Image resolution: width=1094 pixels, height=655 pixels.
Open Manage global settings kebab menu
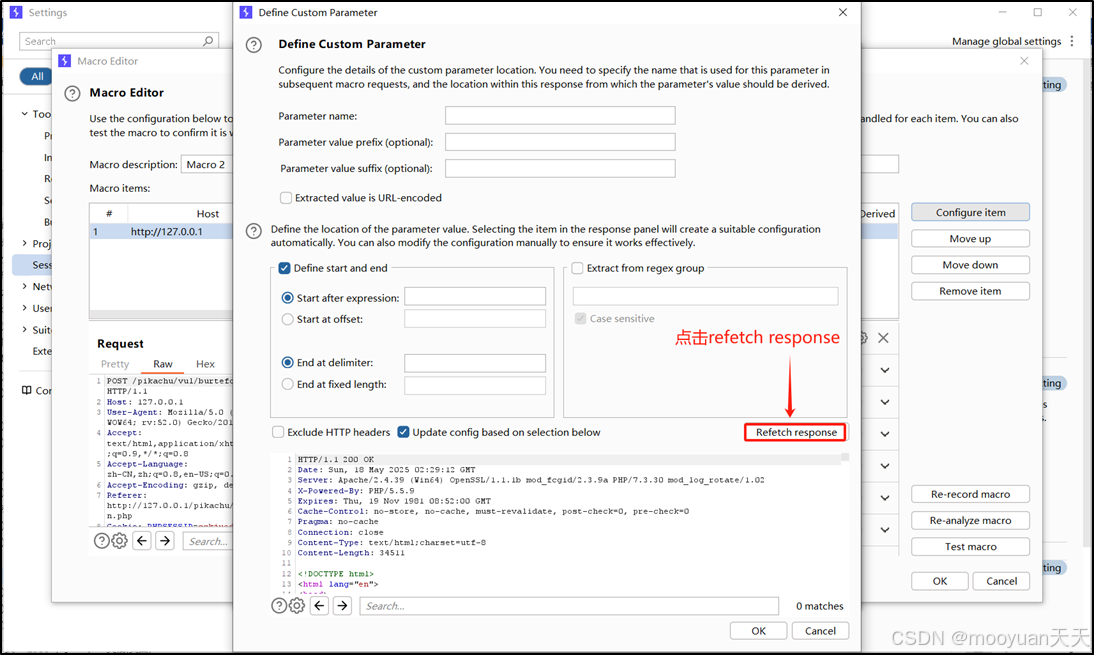pyautogui.click(x=1072, y=41)
